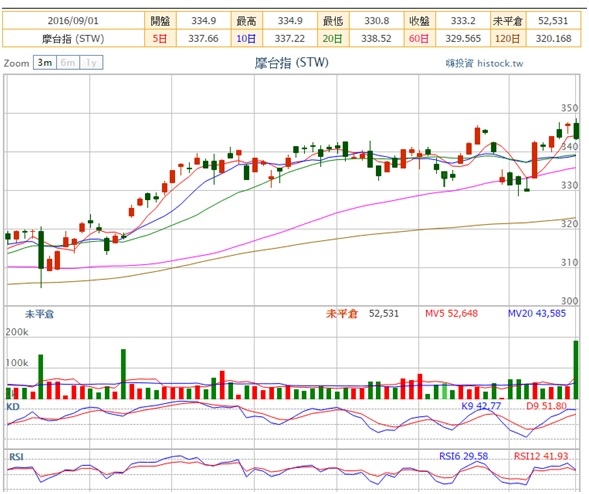Click the 320 price axis label
Viewport: 589px width, 494px height.
pos(569,224)
